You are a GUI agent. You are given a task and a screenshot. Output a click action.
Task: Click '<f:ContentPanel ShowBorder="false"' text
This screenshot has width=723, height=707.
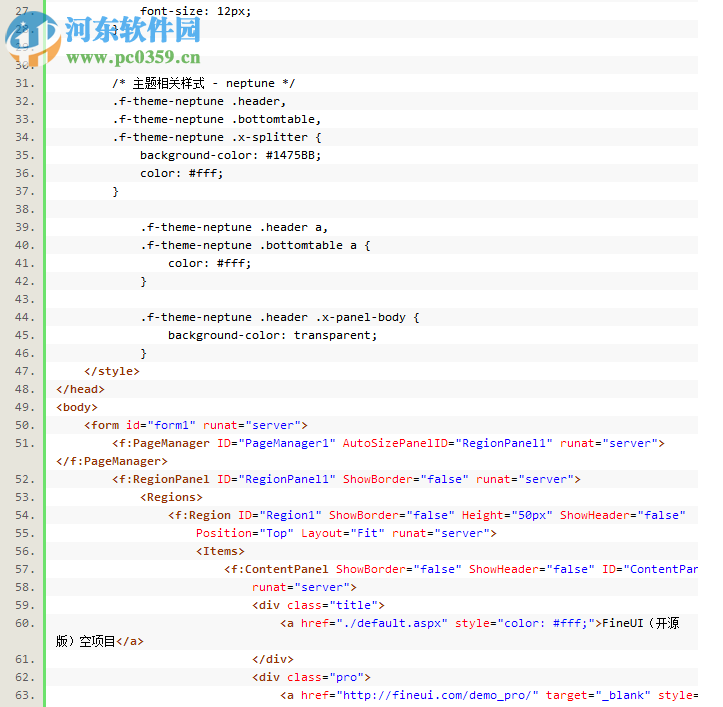tap(343, 569)
